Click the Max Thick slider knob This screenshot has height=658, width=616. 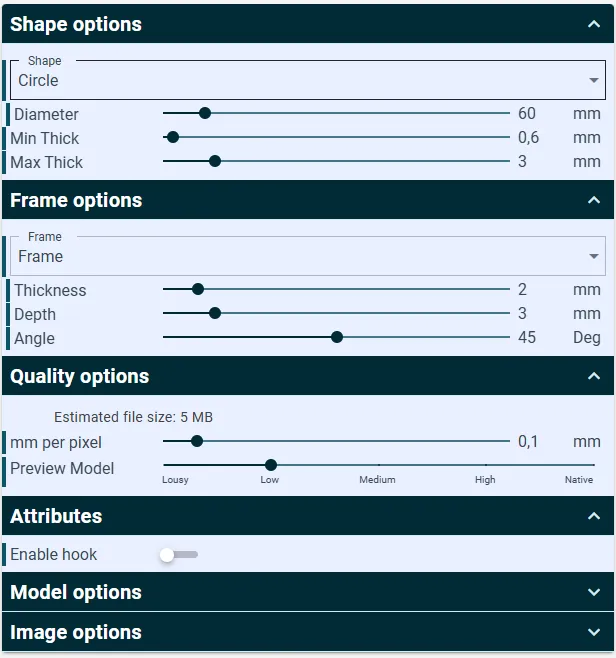[215, 161]
